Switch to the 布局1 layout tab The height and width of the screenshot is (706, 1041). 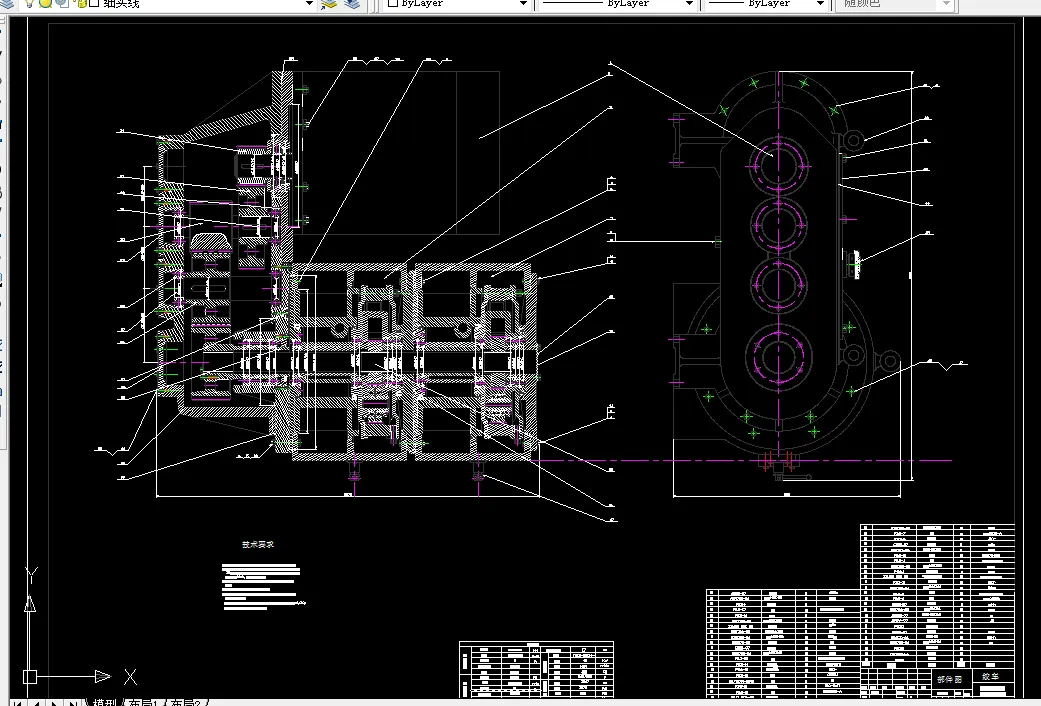pos(145,702)
